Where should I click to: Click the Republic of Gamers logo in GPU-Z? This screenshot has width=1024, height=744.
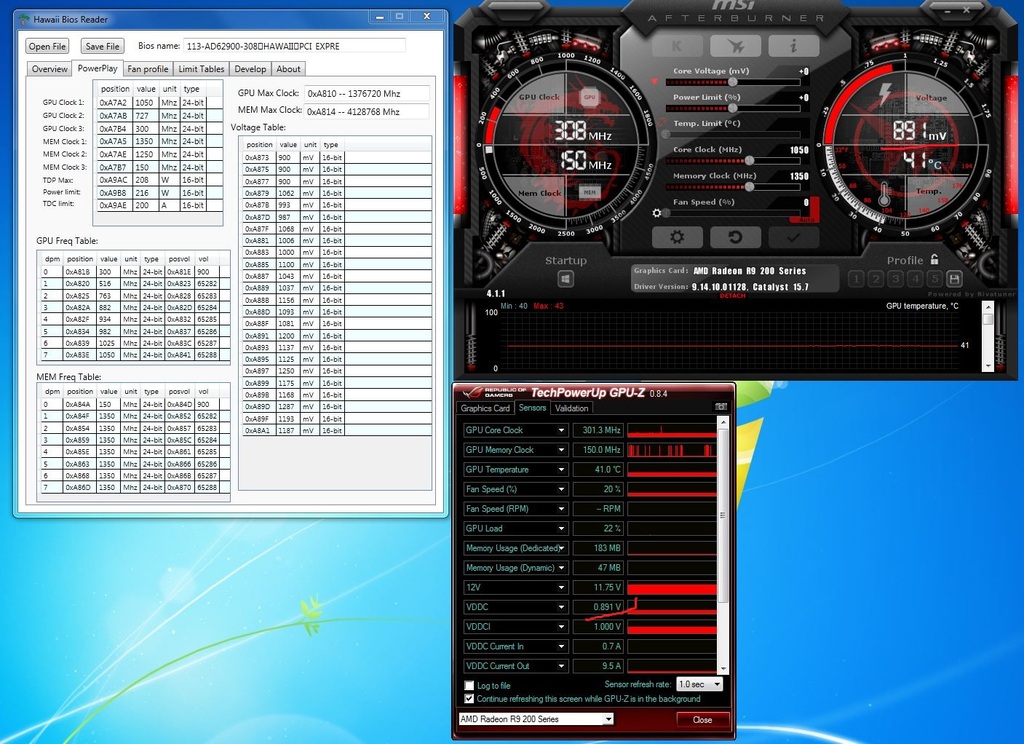click(494, 392)
